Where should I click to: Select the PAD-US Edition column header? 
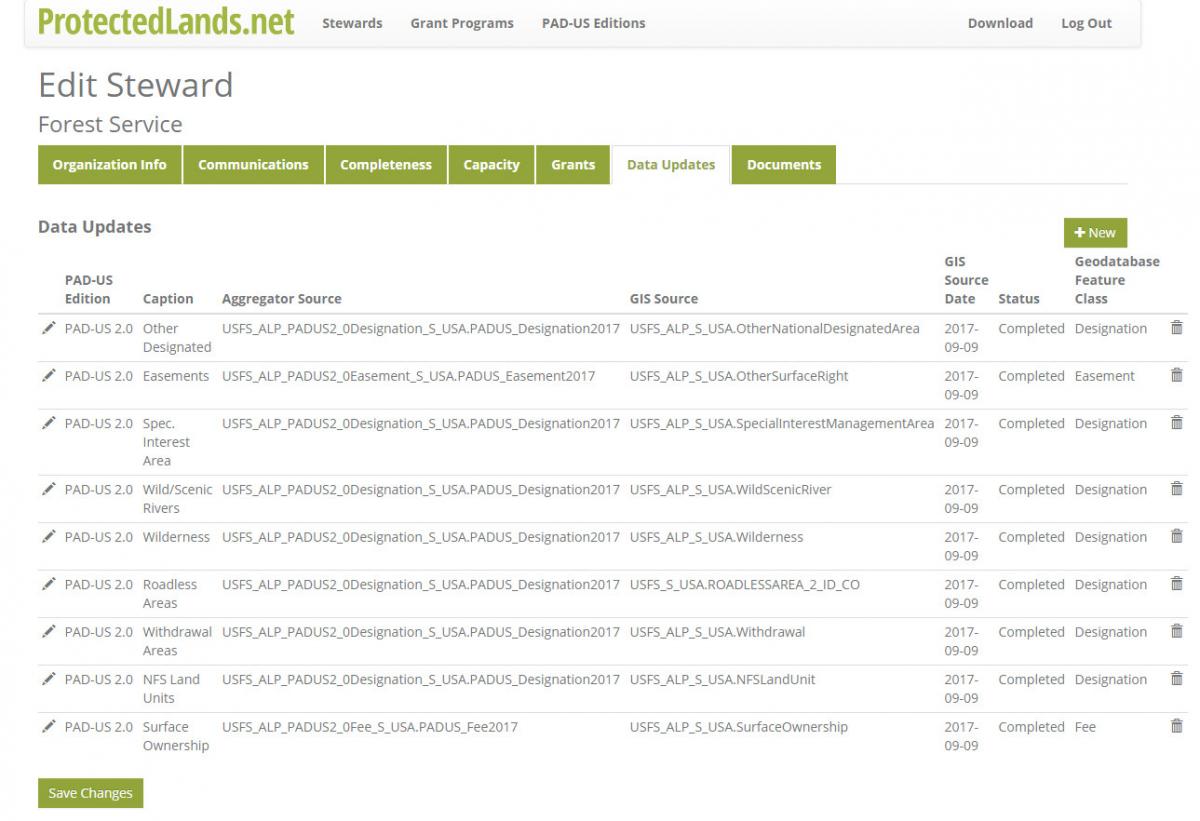click(89, 289)
